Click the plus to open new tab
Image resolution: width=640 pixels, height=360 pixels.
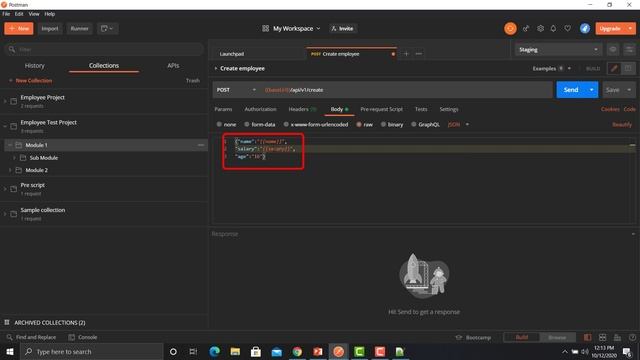pyautogui.click(x=406, y=54)
